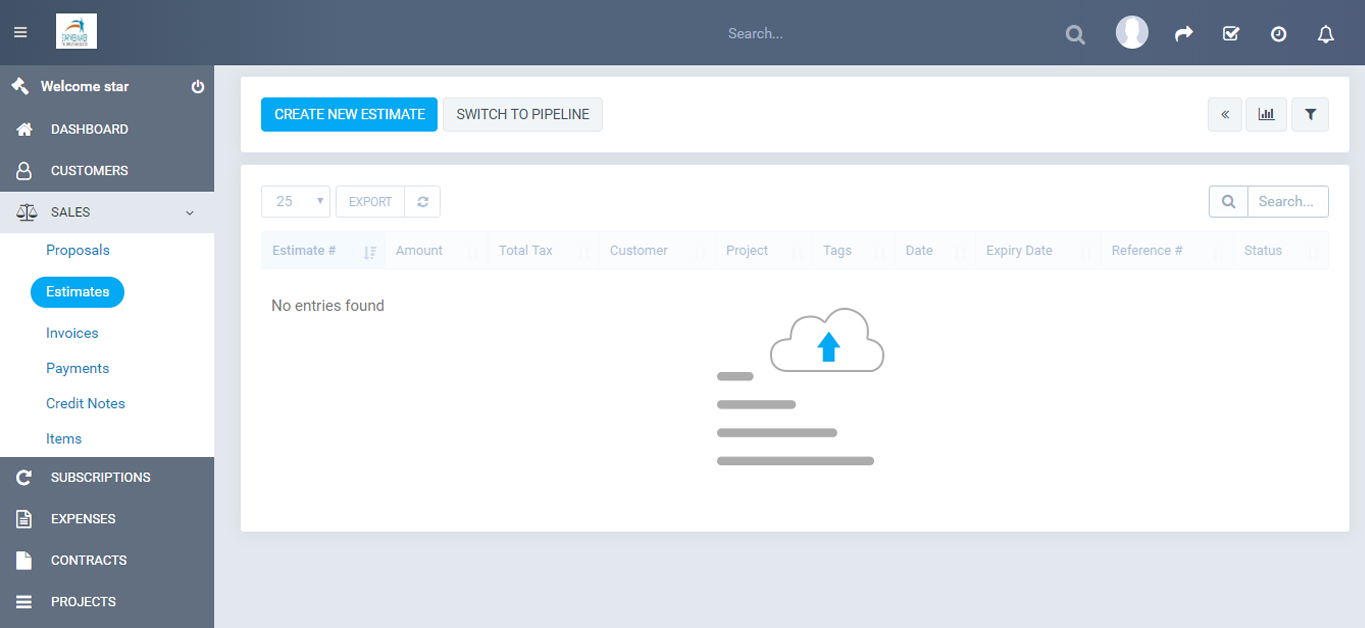Image resolution: width=1365 pixels, height=628 pixels.
Task: Open the 25 entries length dropdown
Action: (x=296, y=202)
